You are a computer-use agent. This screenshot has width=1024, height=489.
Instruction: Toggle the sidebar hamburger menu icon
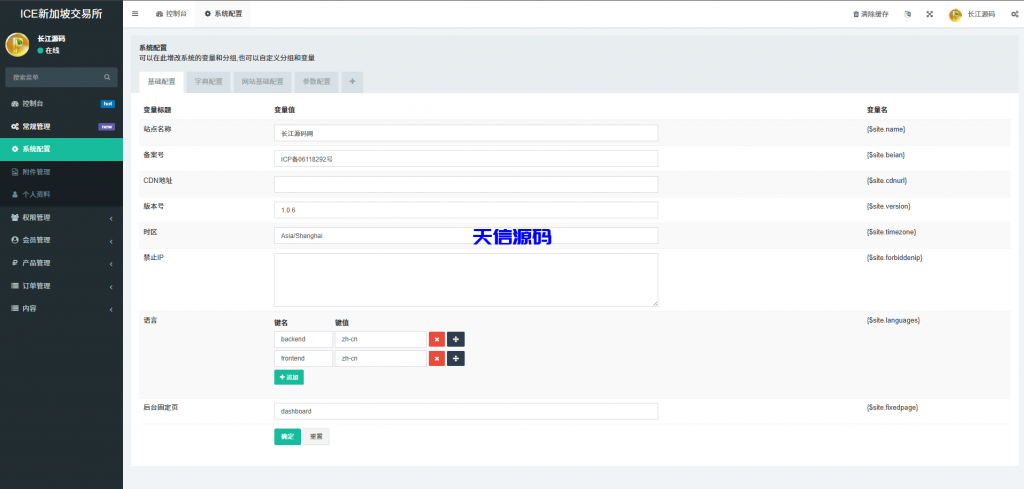pos(135,14)
